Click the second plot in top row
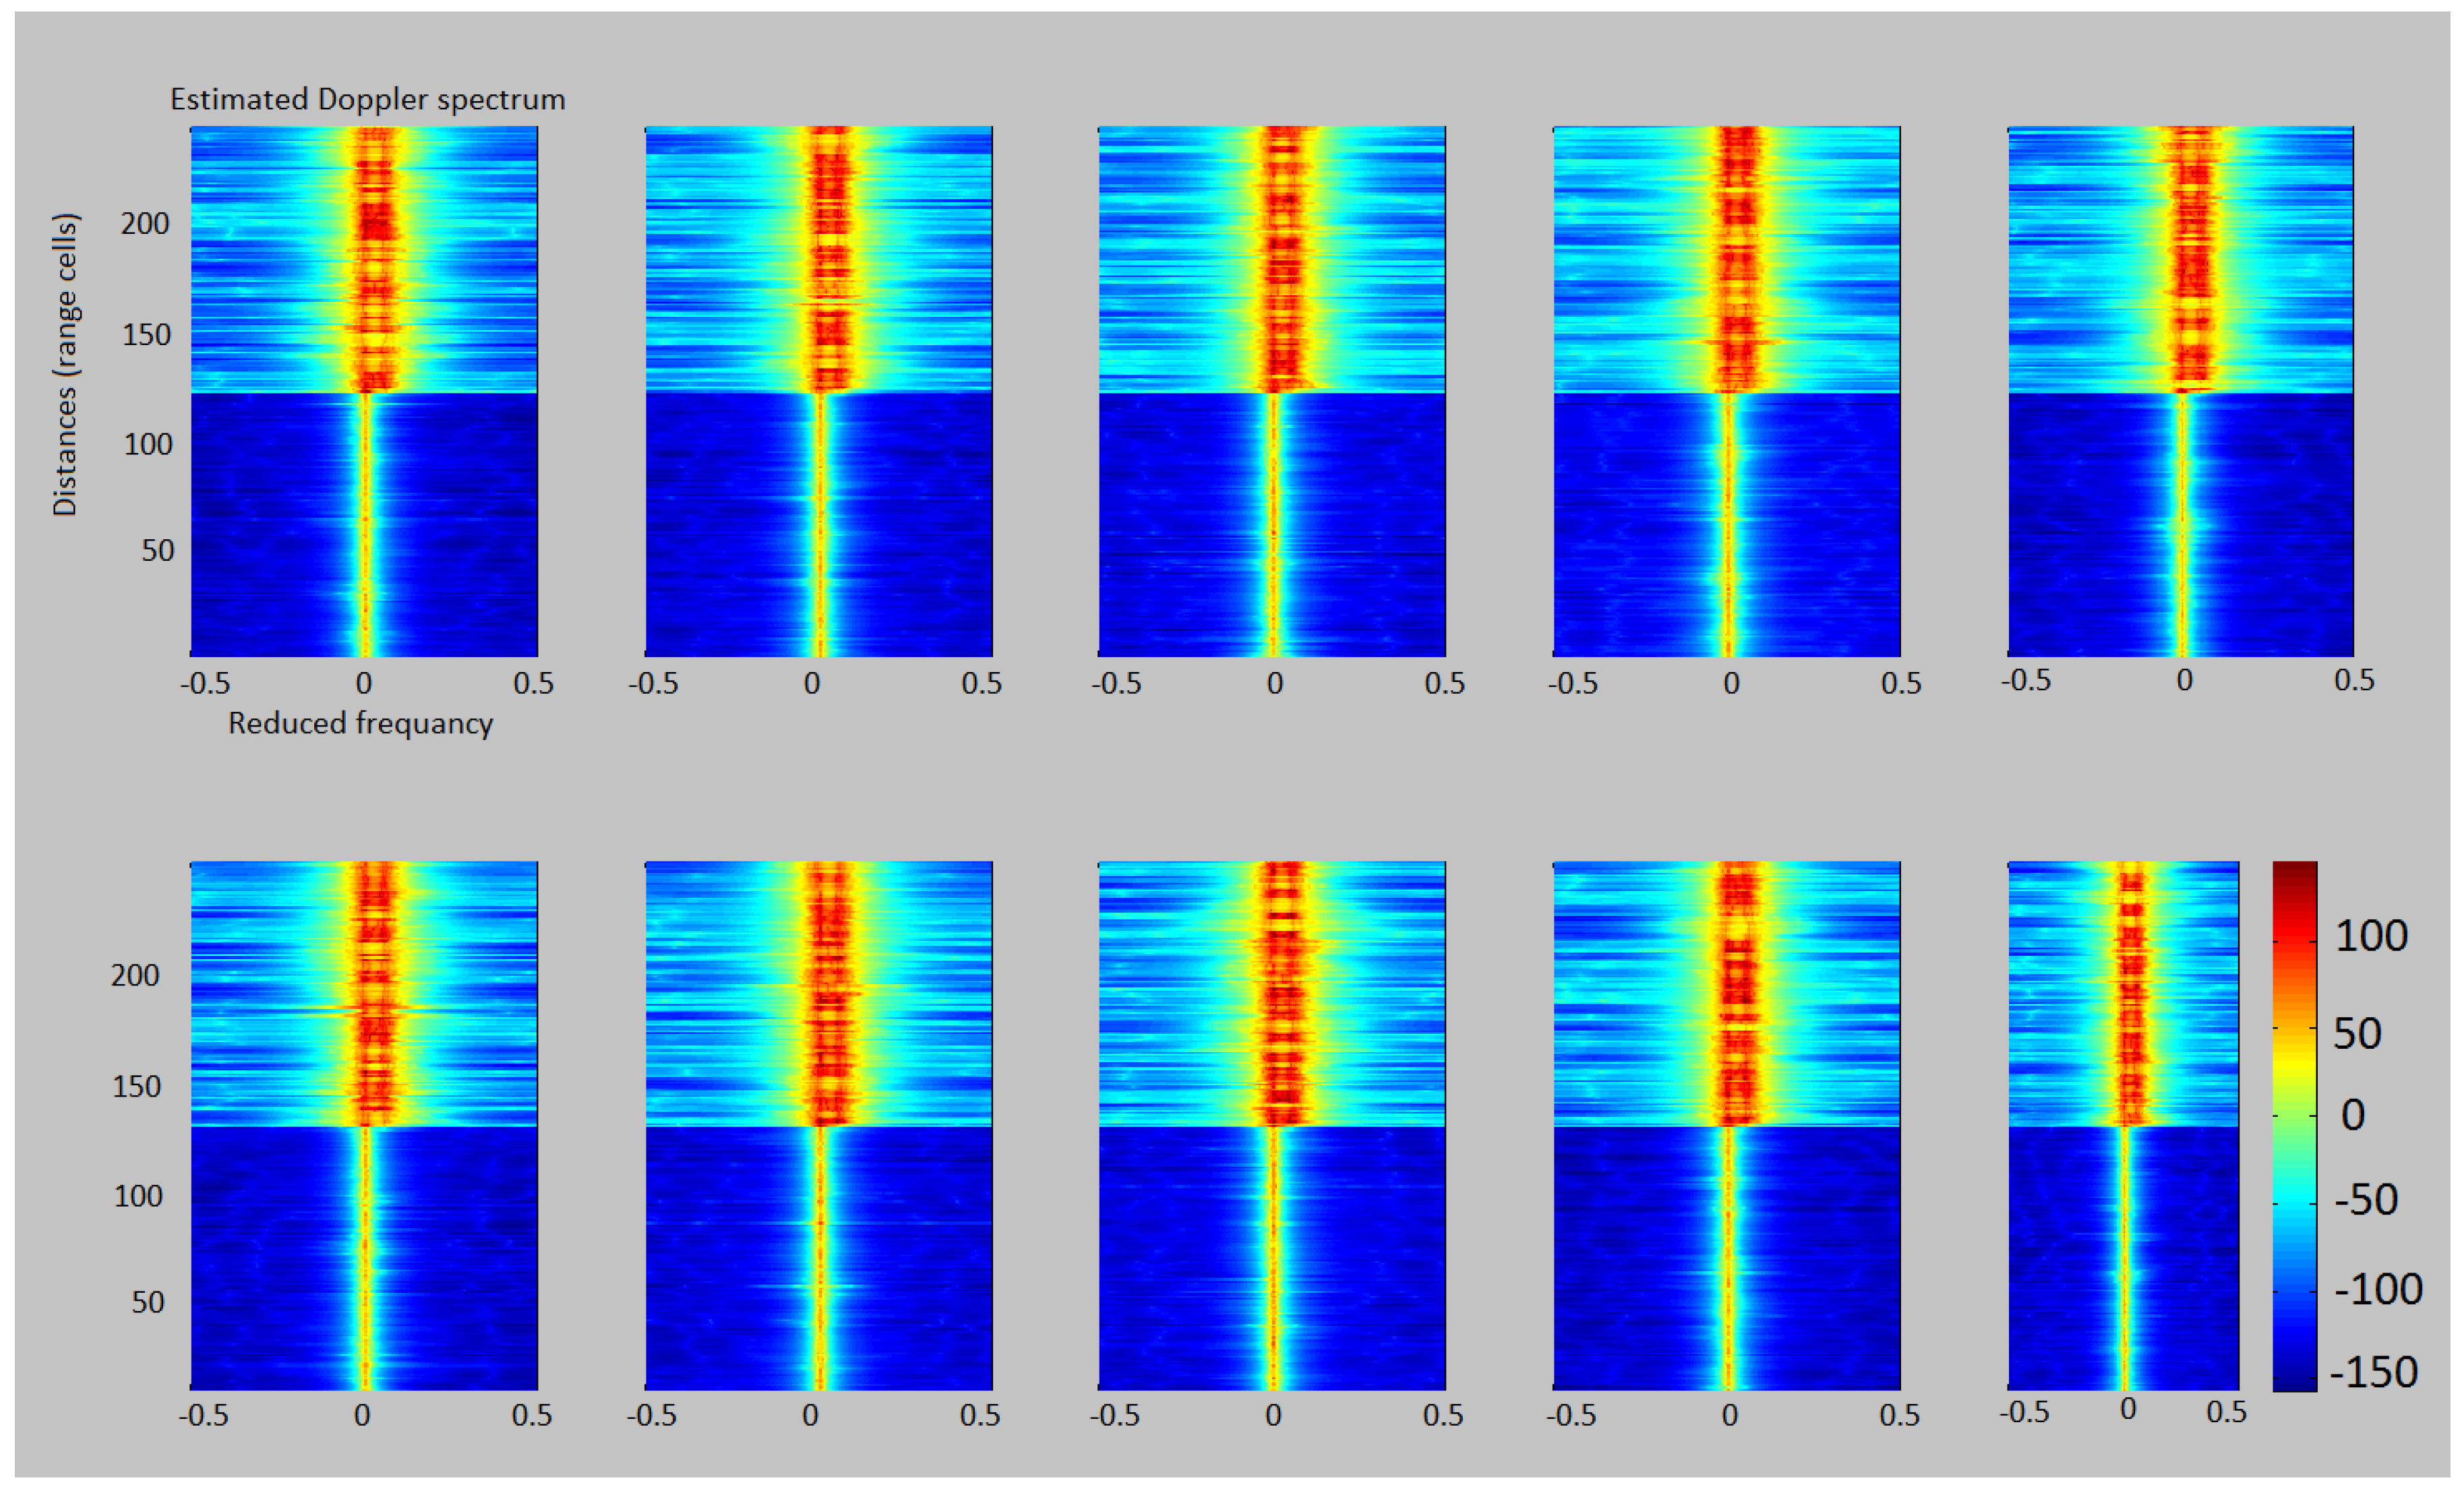This screenshot has height=1493, width=2464. [818, 391]
